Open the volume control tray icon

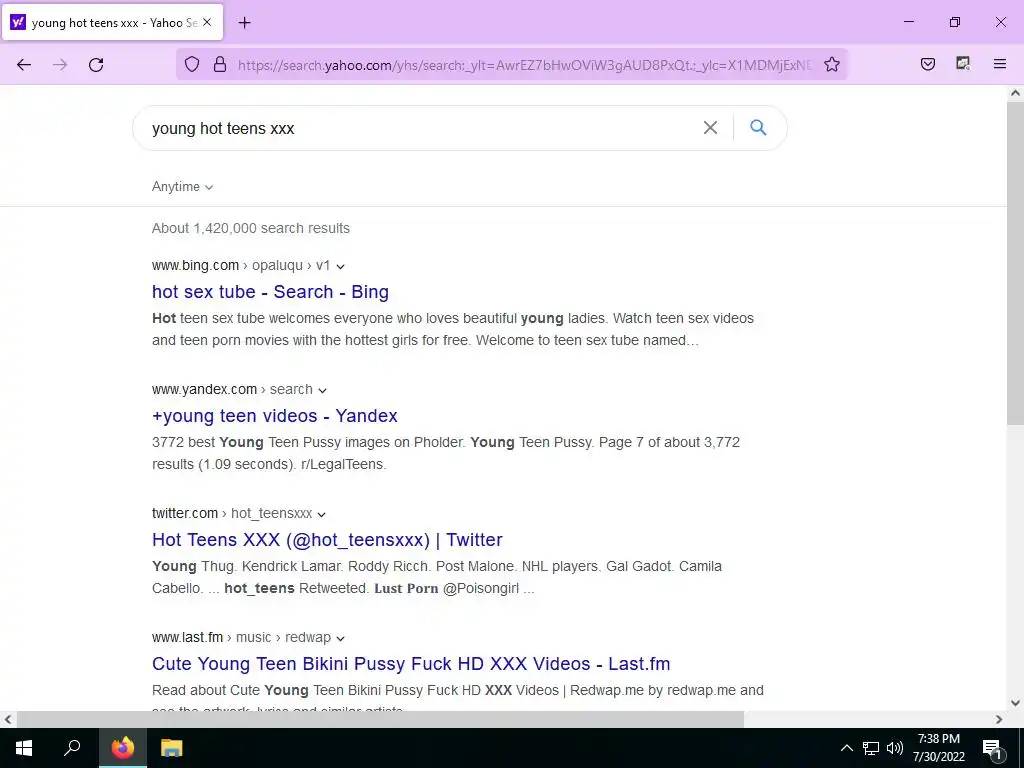(x=895, y=748)
